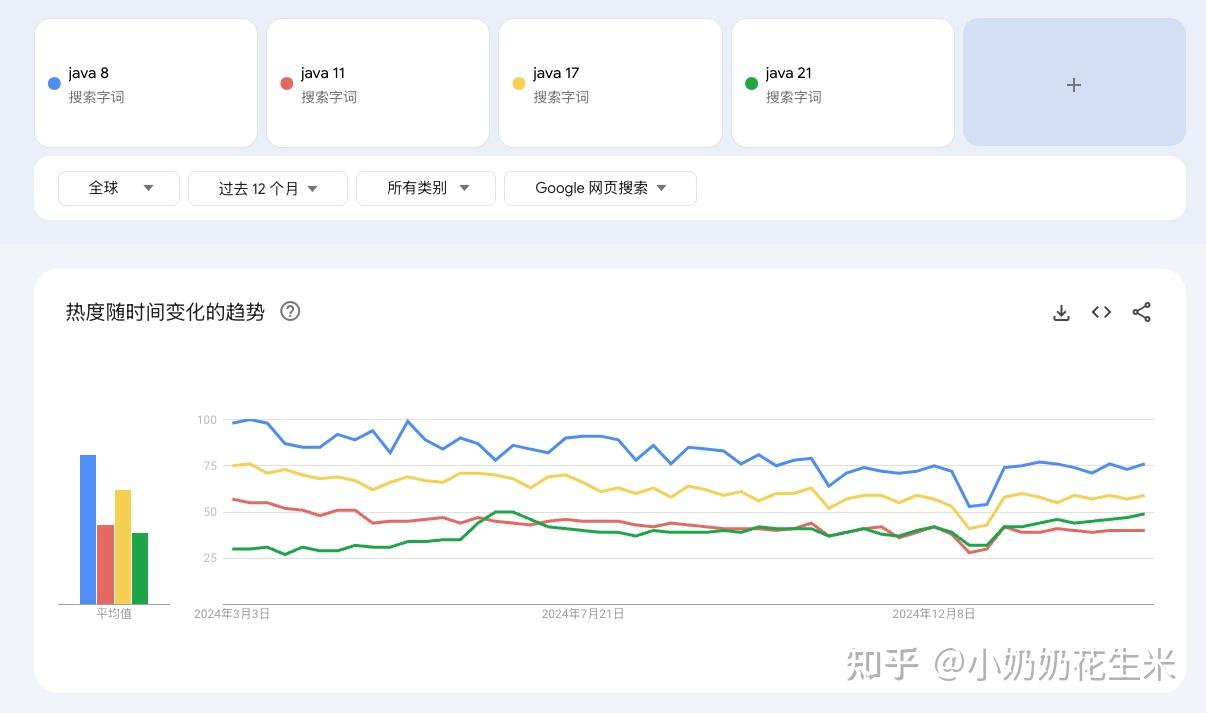Click the java 21 search term card

point(842,83)
